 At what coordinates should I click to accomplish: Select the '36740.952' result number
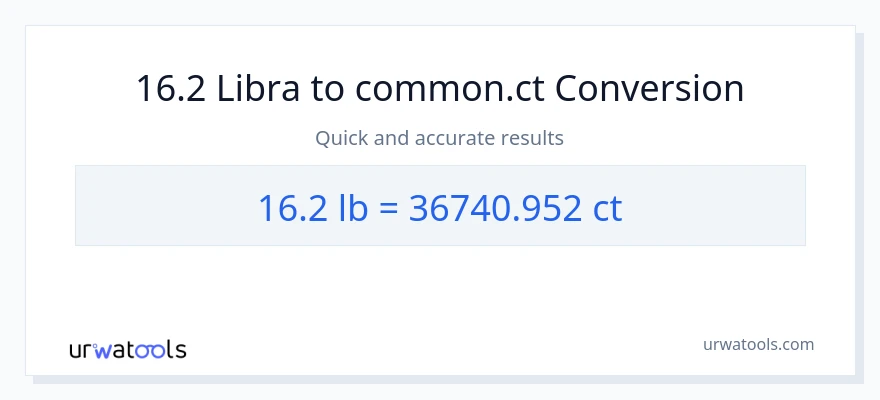click(495, 207)
